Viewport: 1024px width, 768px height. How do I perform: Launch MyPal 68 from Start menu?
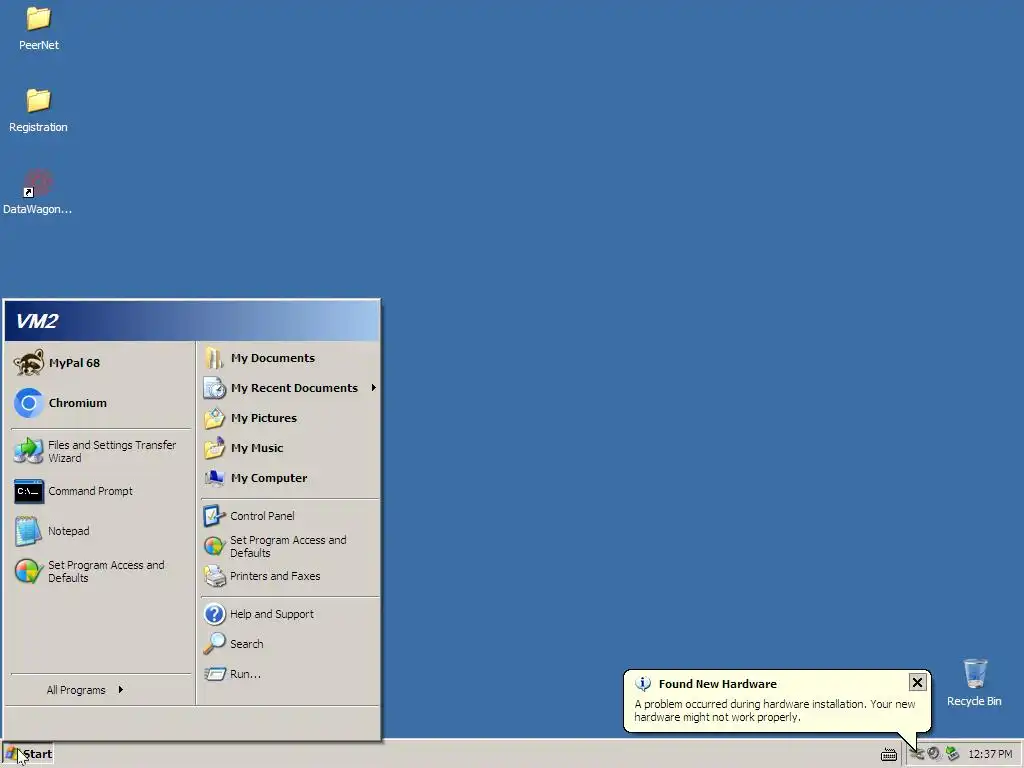101,363
